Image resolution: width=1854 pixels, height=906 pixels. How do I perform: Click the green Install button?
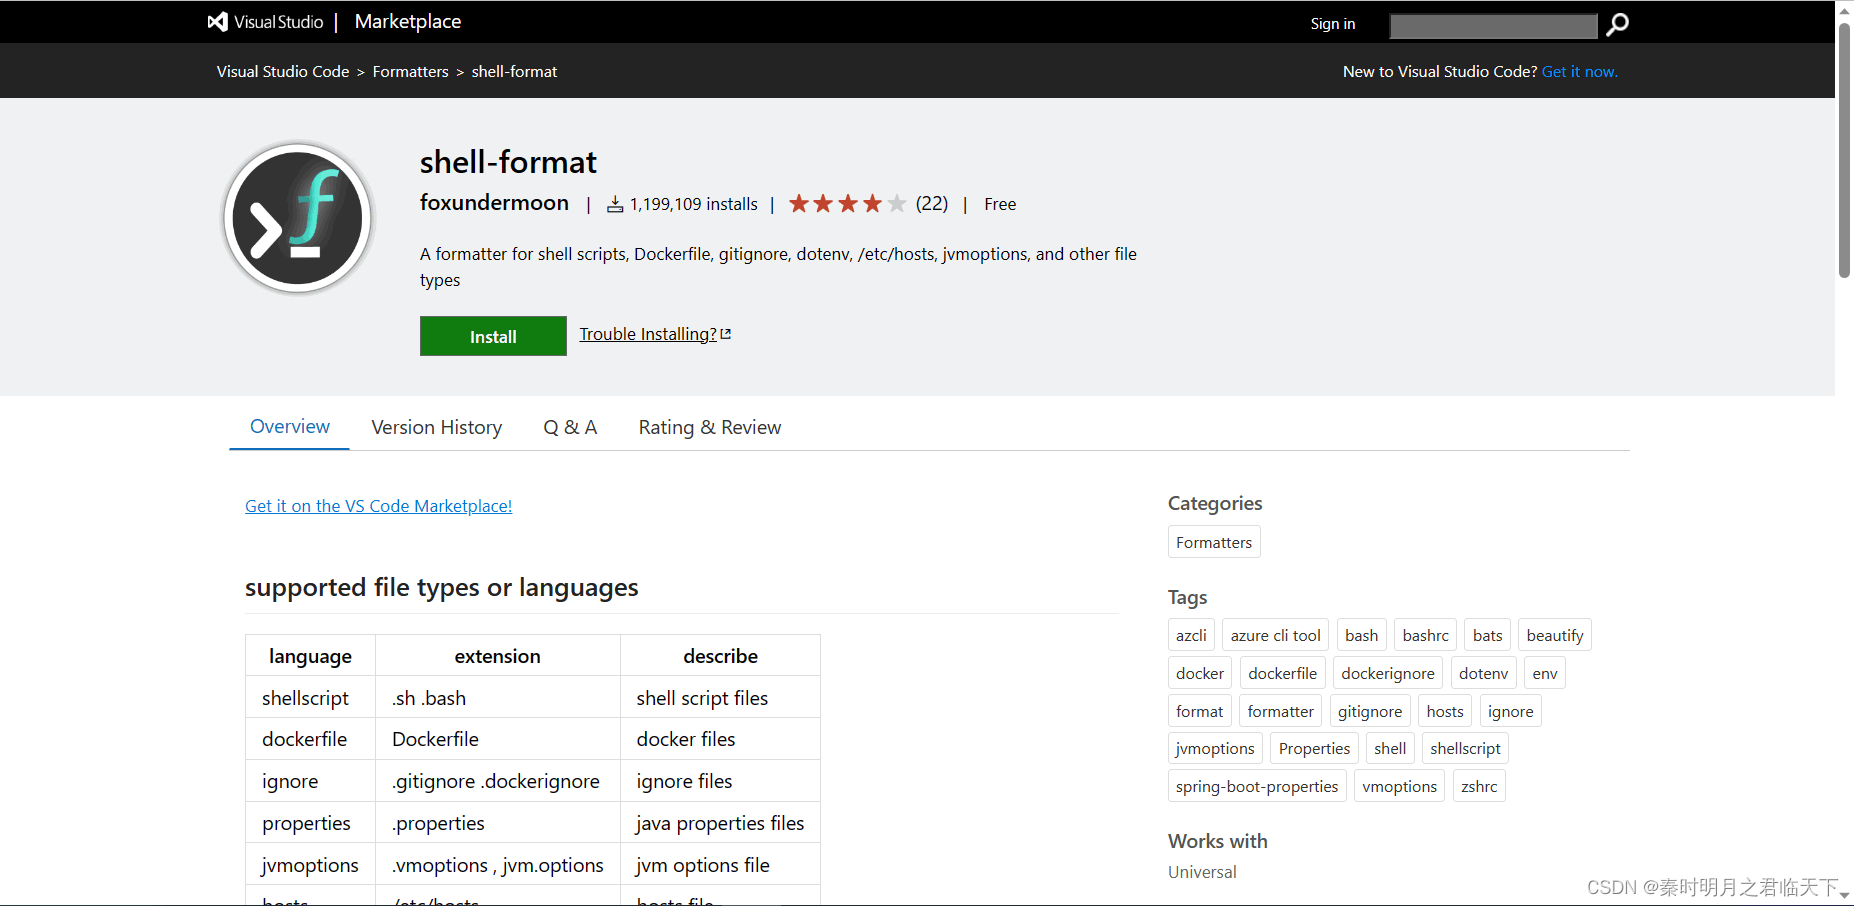493,336
